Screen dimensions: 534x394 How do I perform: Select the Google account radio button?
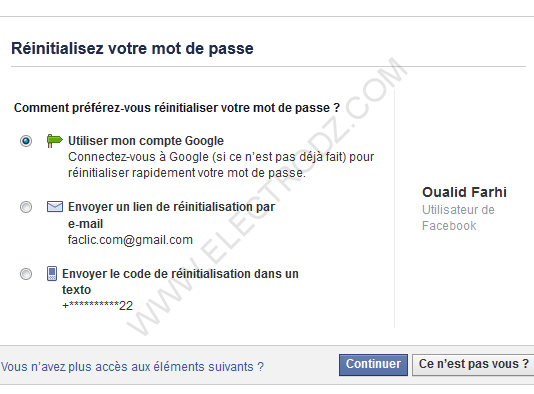click(26, 141)
